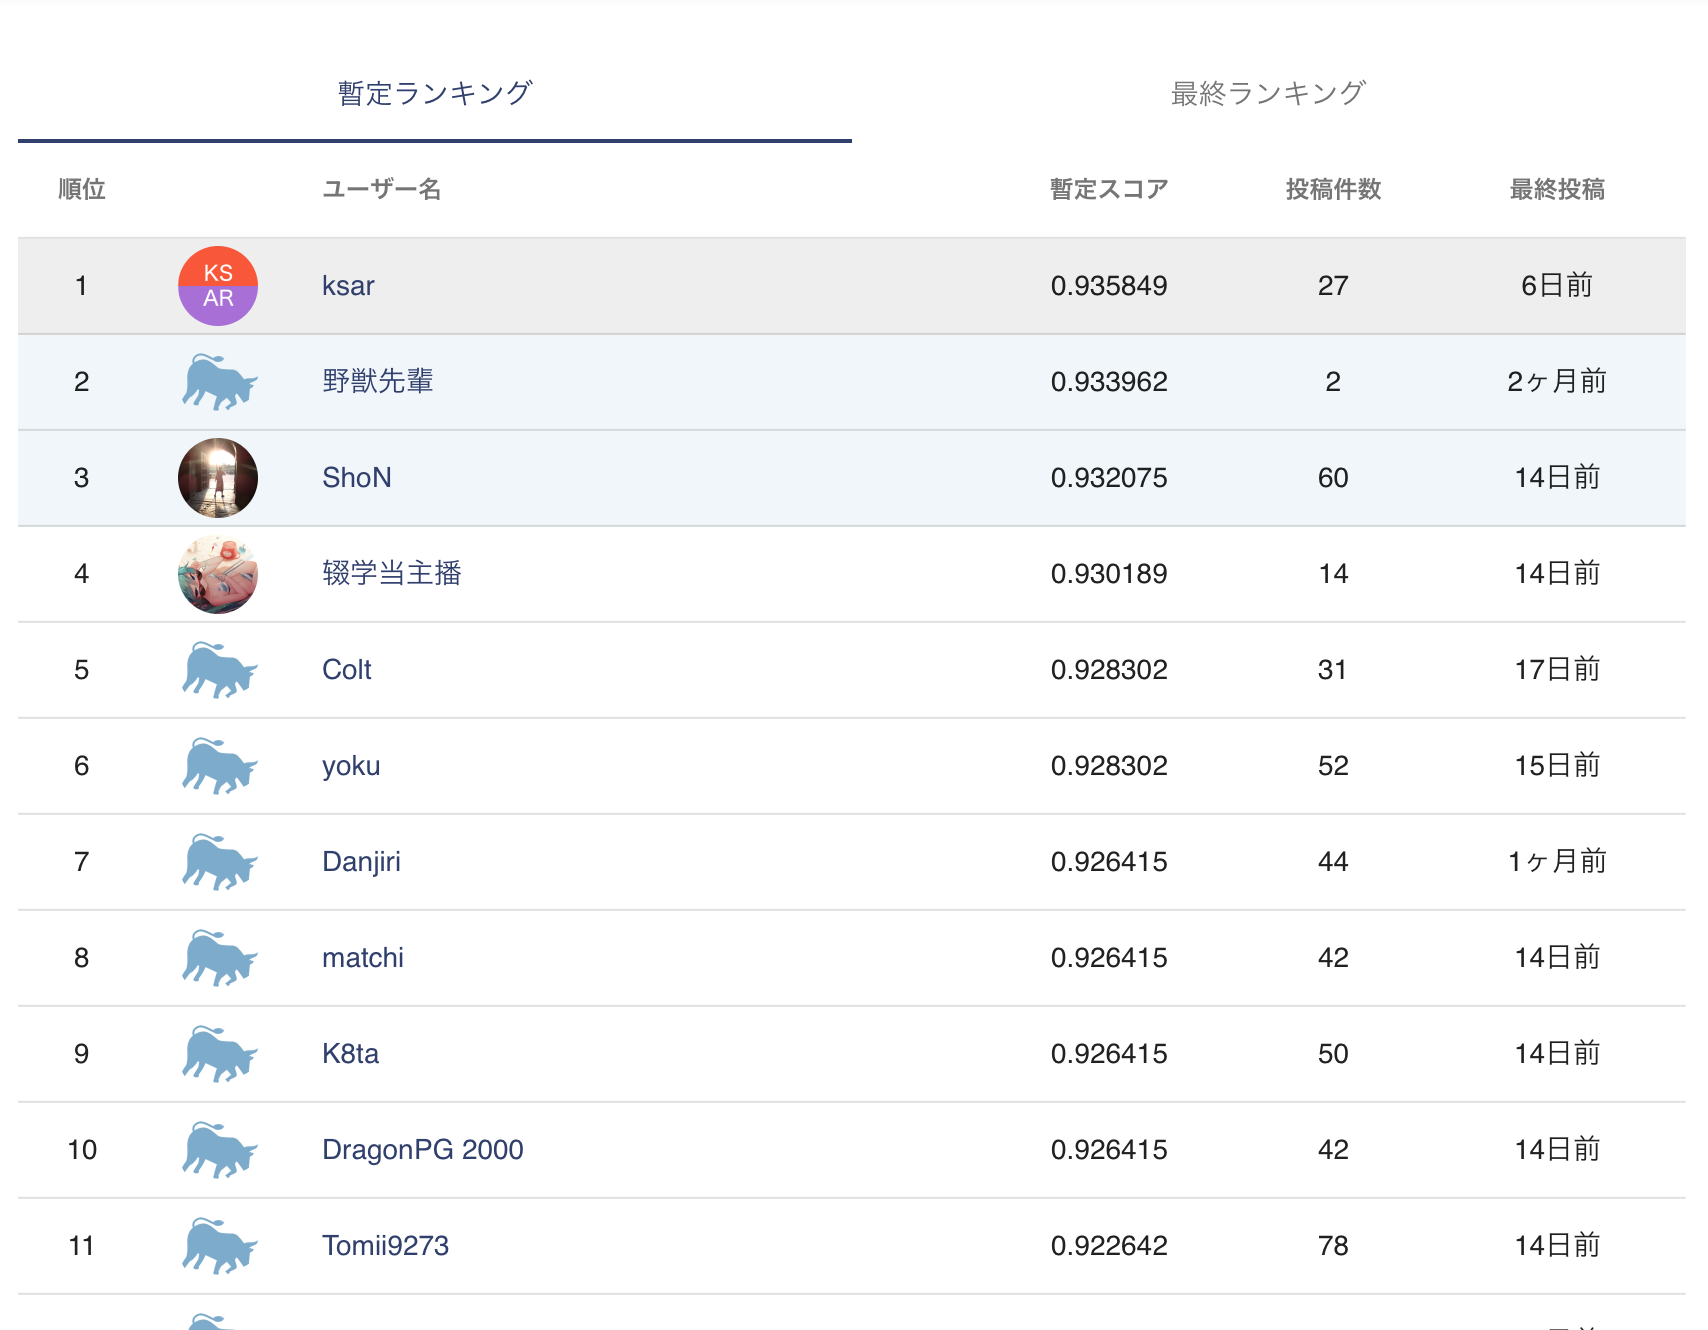Open the 野獣先輩 user link
Screen dimensions: 1708x1330
(378, 381)
